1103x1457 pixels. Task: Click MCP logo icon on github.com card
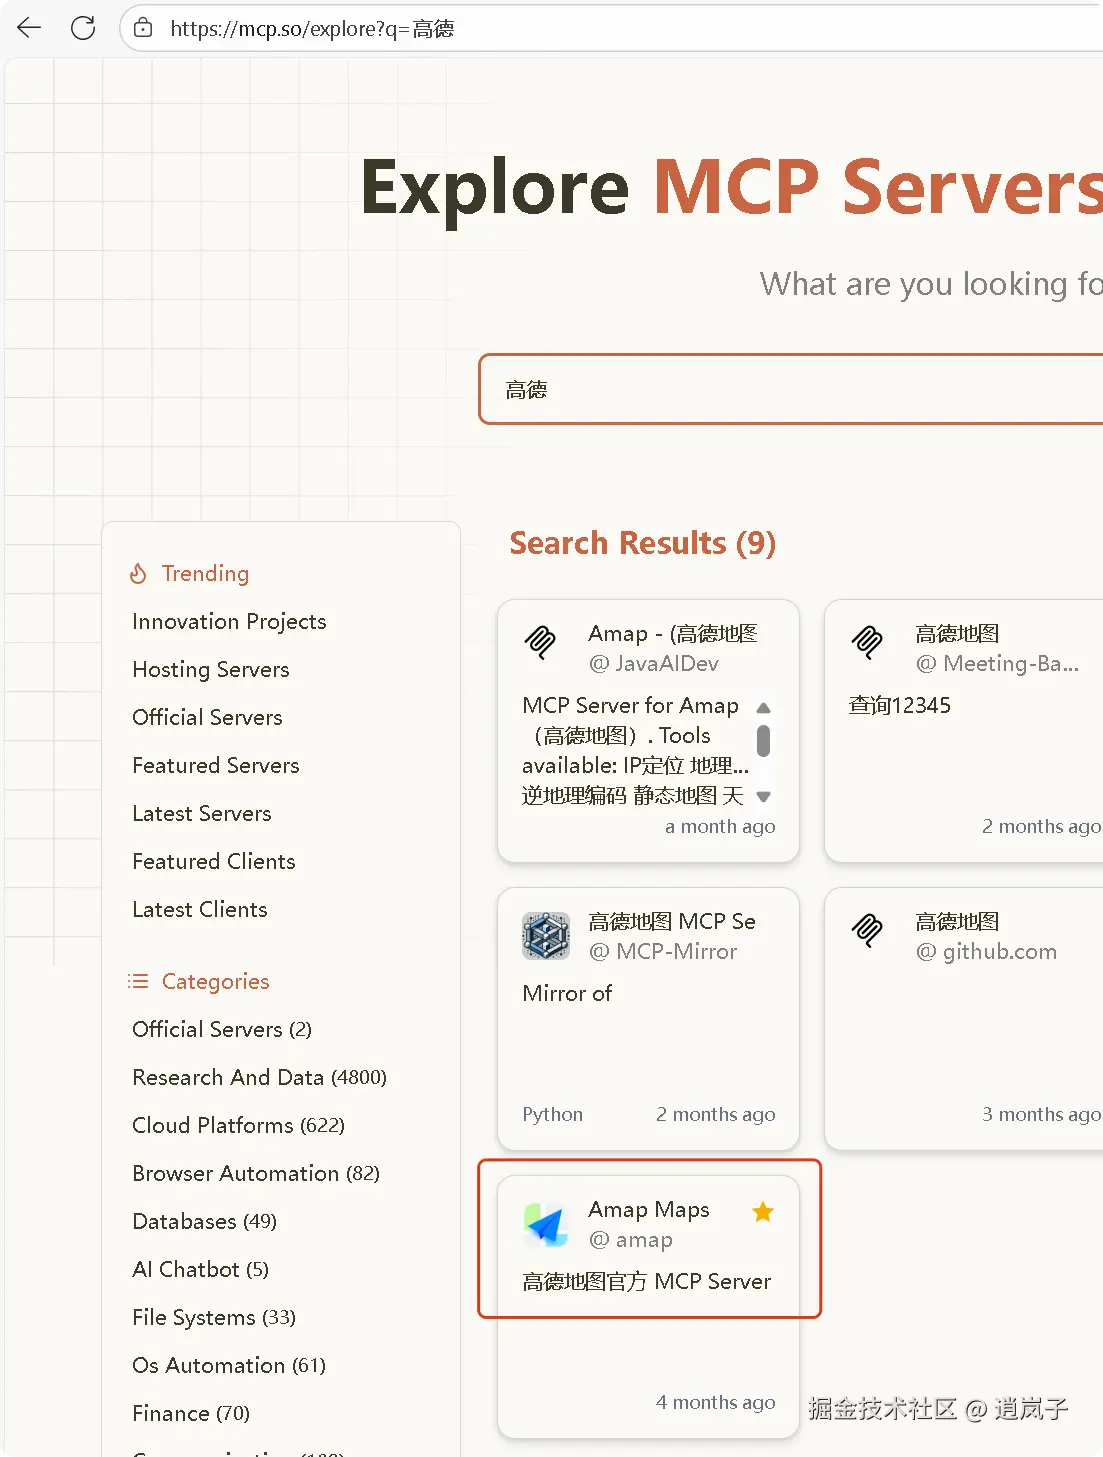coord(867,930)
